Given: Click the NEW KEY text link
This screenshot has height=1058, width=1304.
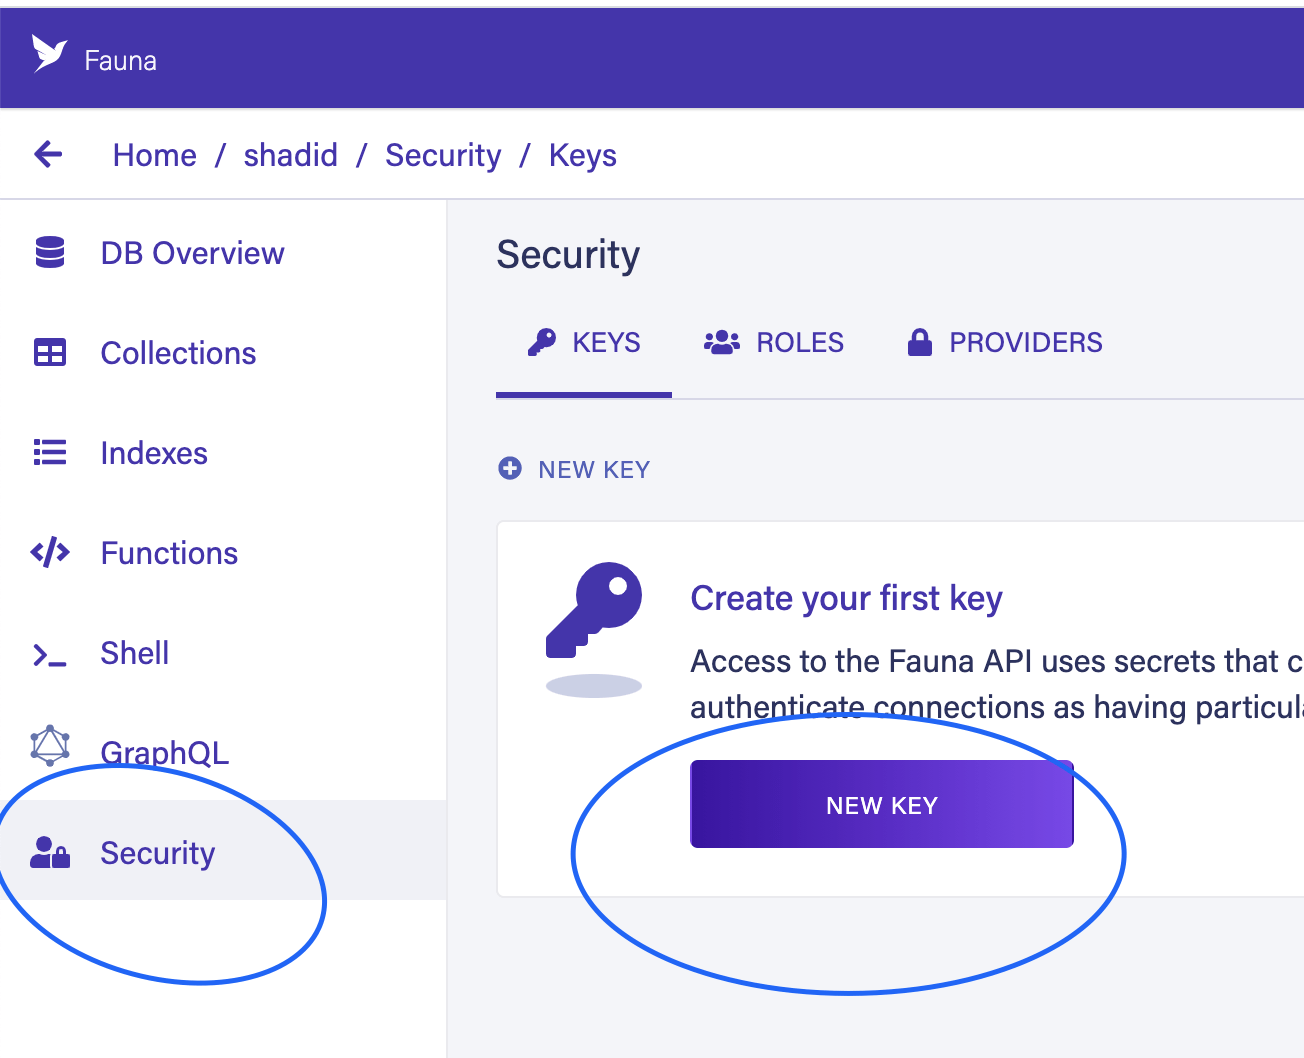Looking at the screenshot, I should pyautogui.click(x=594, y=470).
